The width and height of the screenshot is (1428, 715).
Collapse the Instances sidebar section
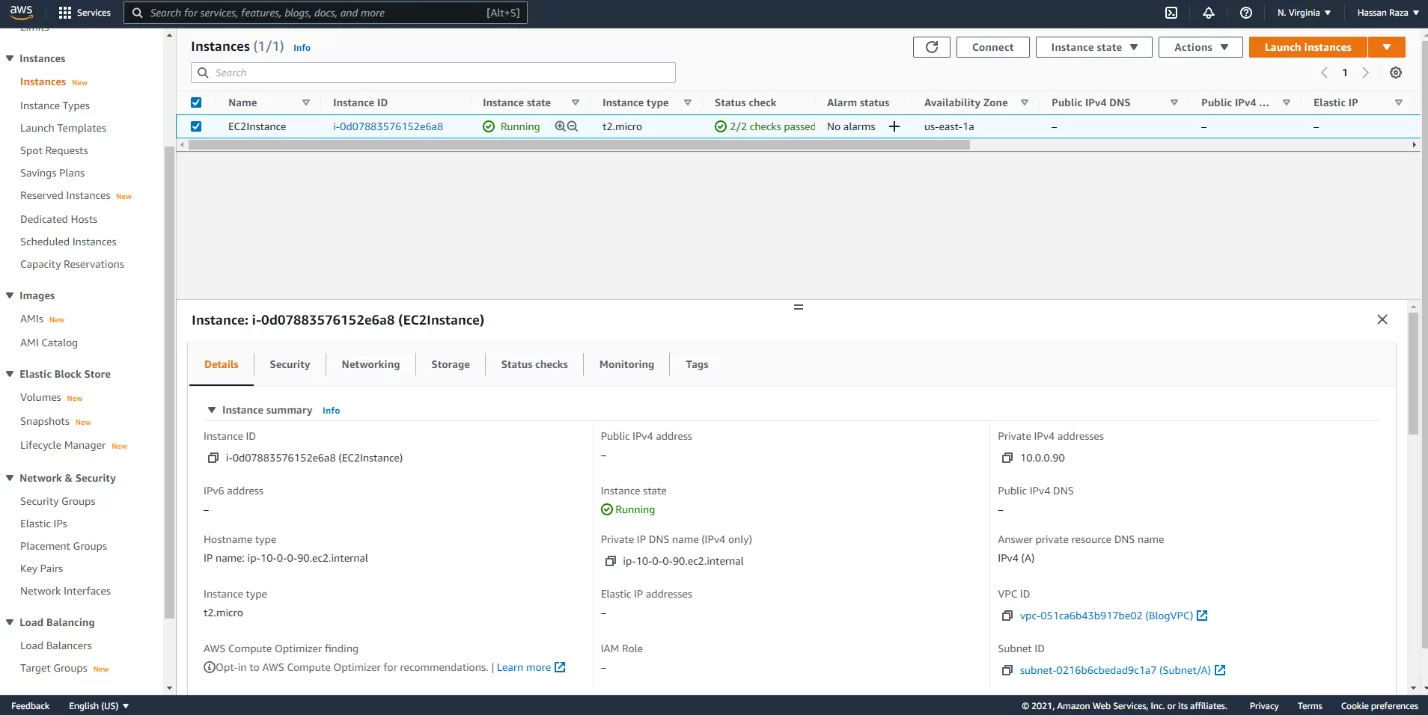10,58
